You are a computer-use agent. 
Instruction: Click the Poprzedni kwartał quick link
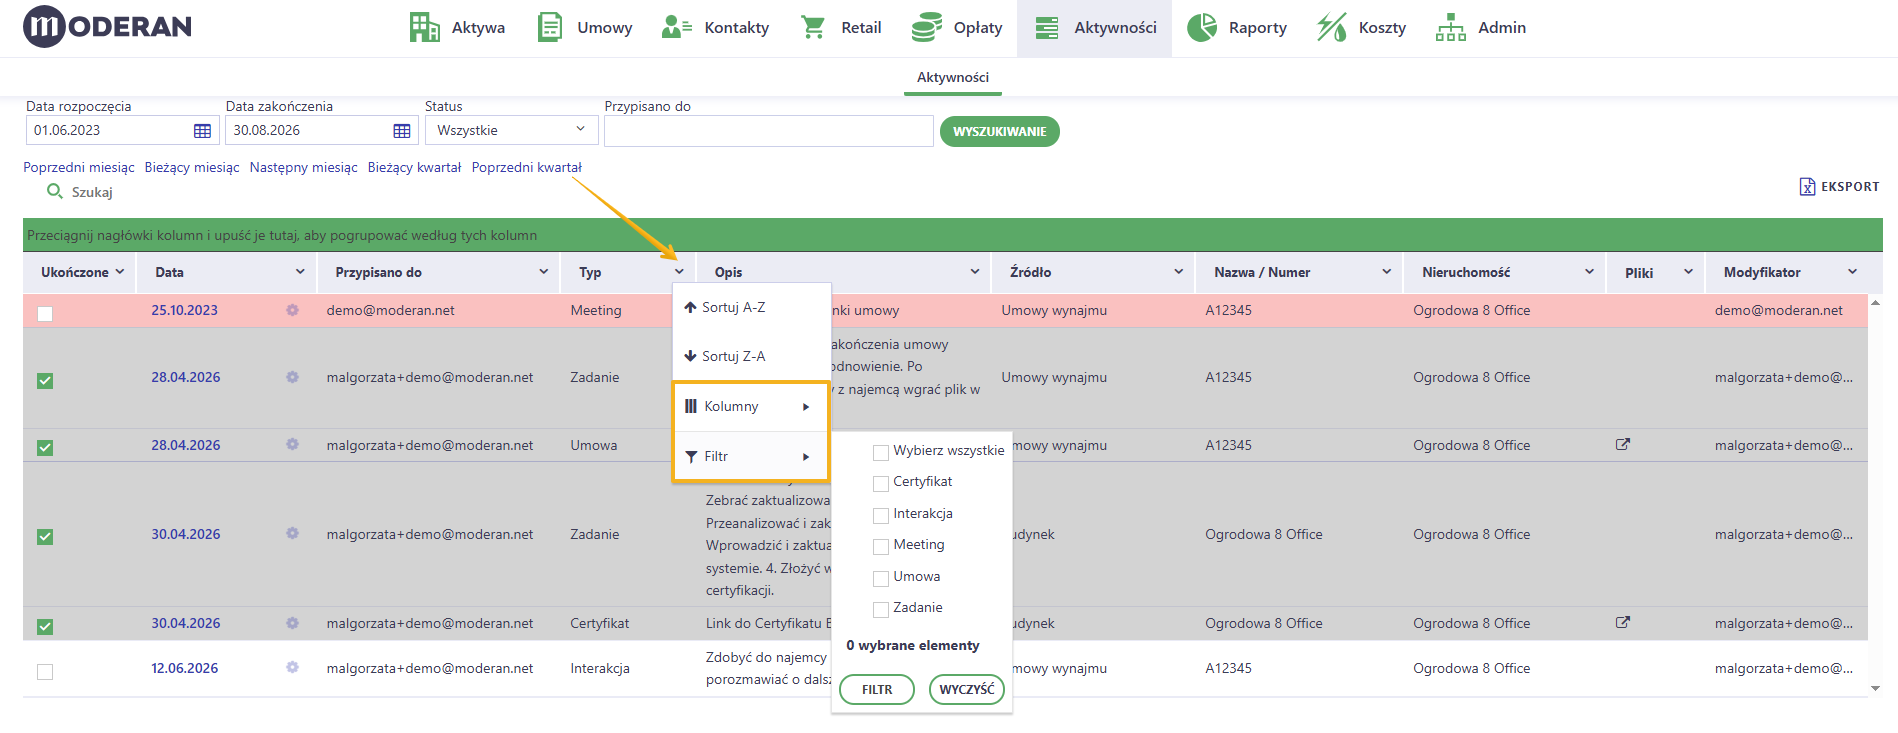[x=526, y=167]
